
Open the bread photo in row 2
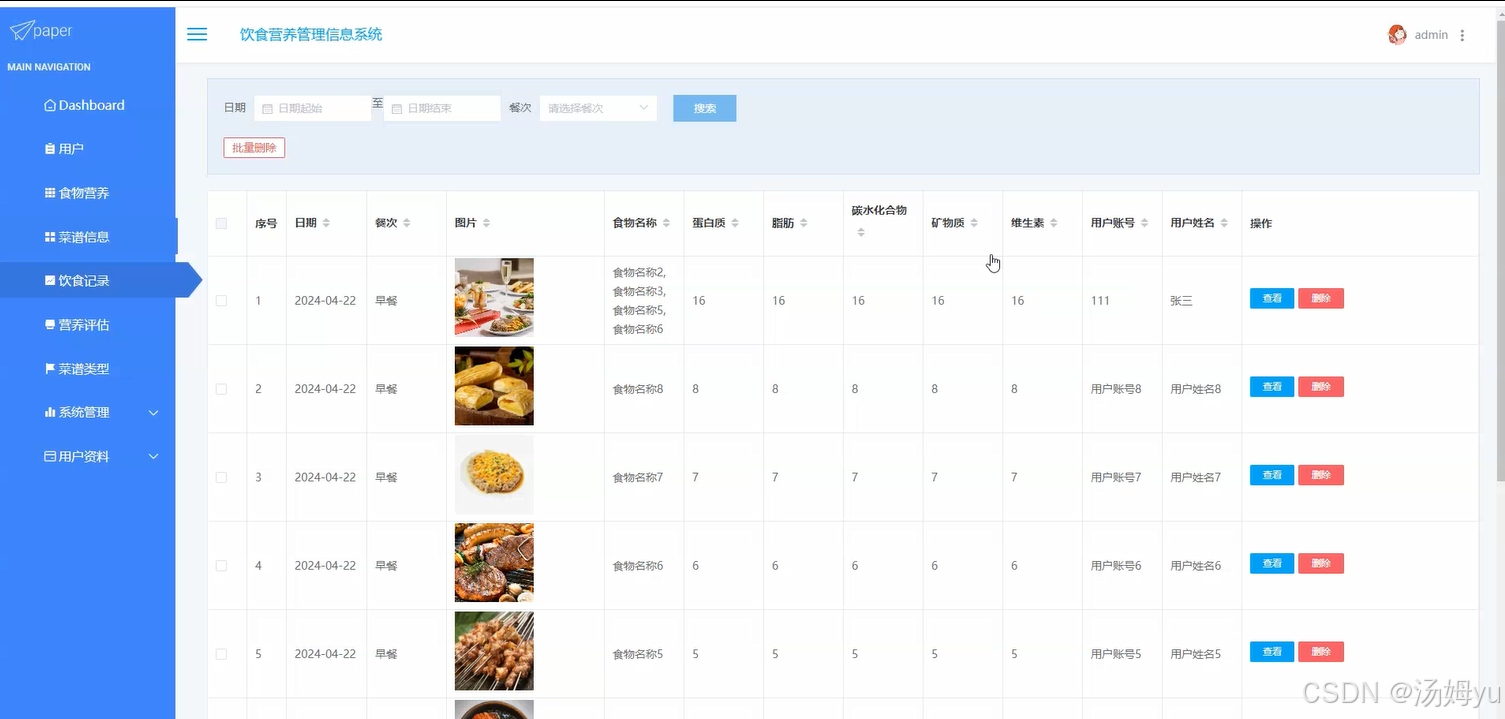(x=494, y=386)
